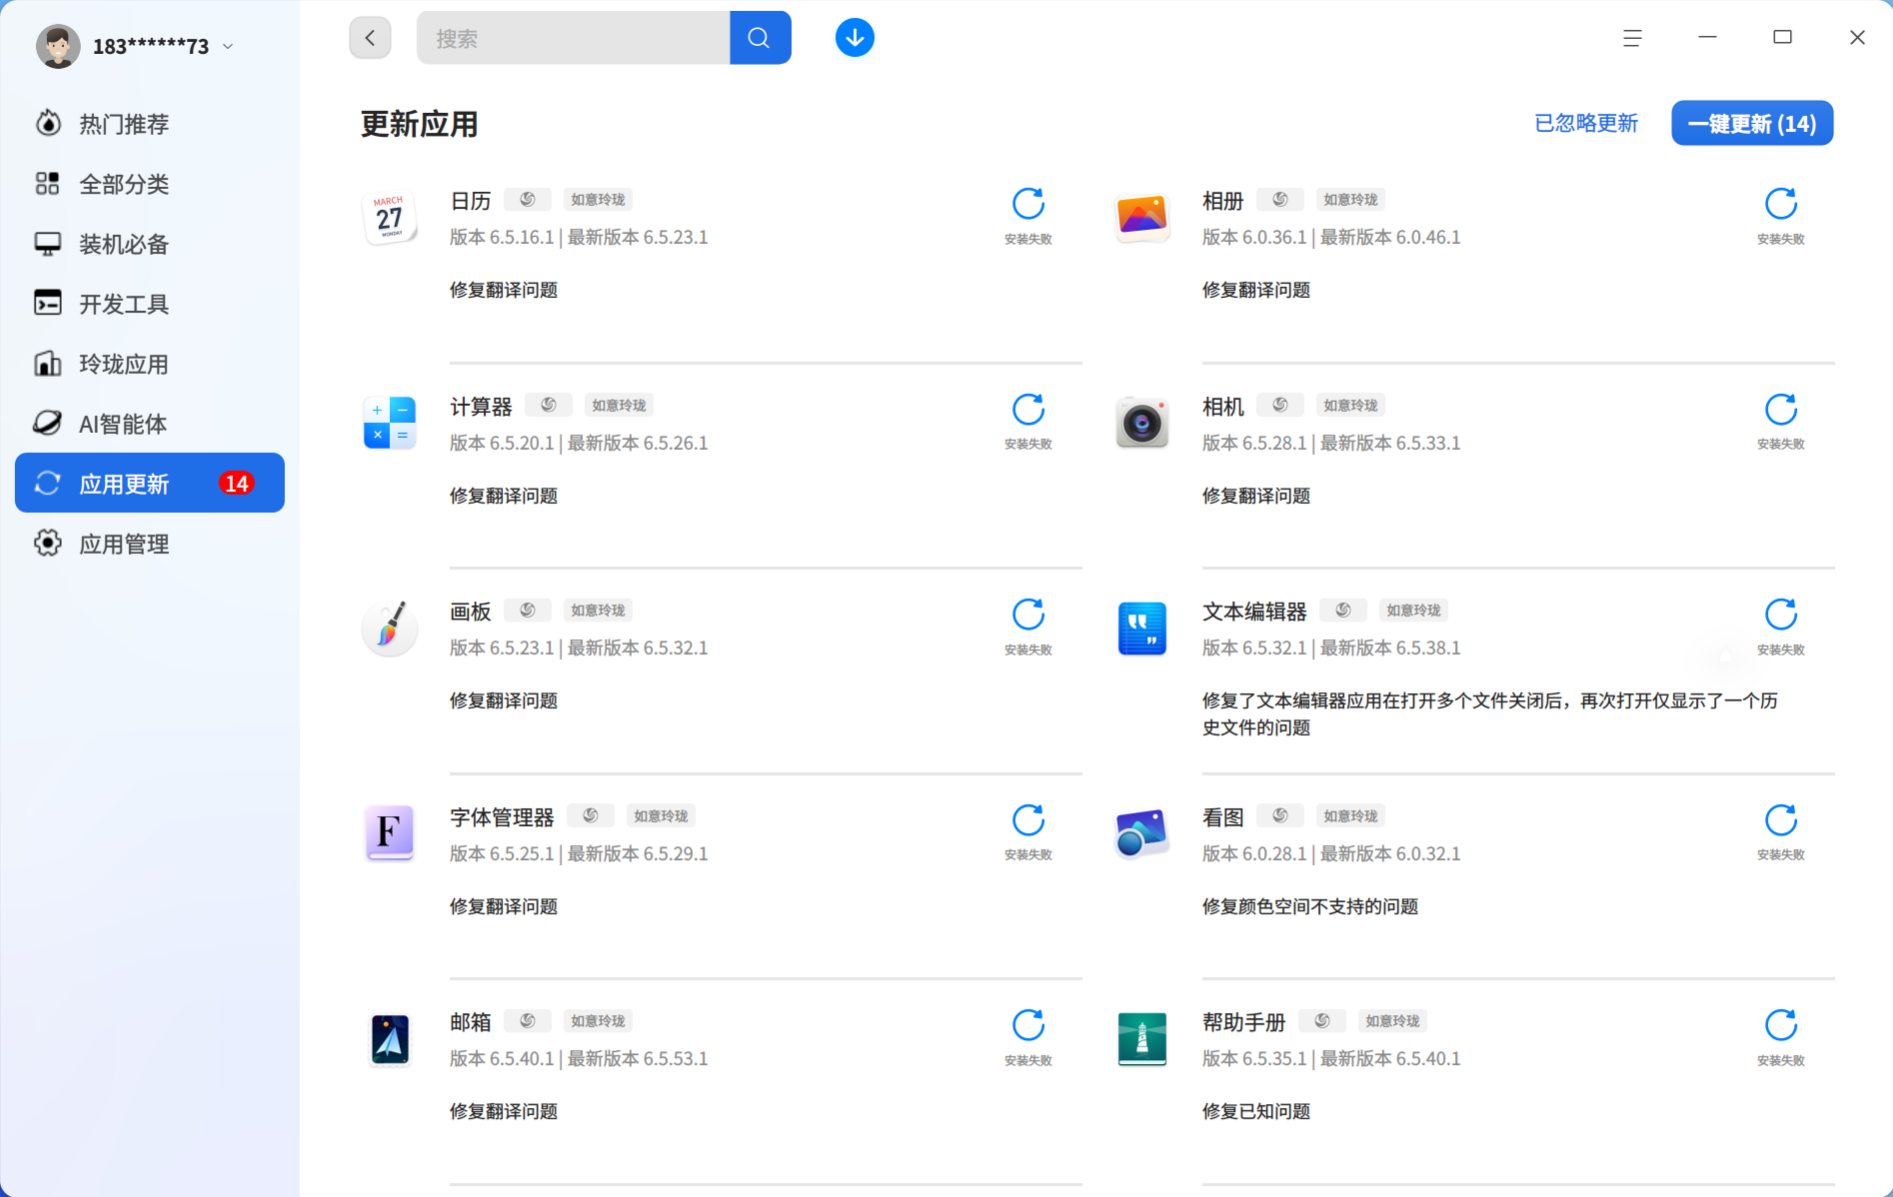
Task: Open the 计算器 calculator app icon
Action: [389, 423]
